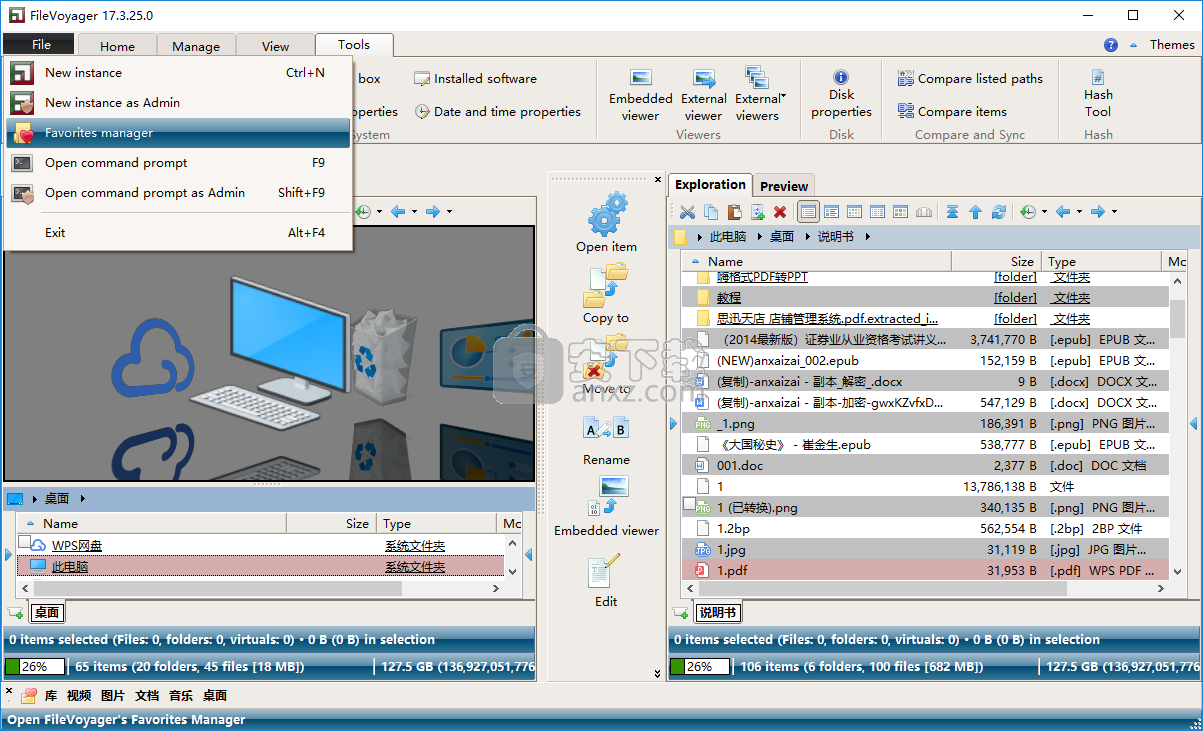Sort right pane by Size column header
The image size is (1203, 731).
[x=995, y=261]
